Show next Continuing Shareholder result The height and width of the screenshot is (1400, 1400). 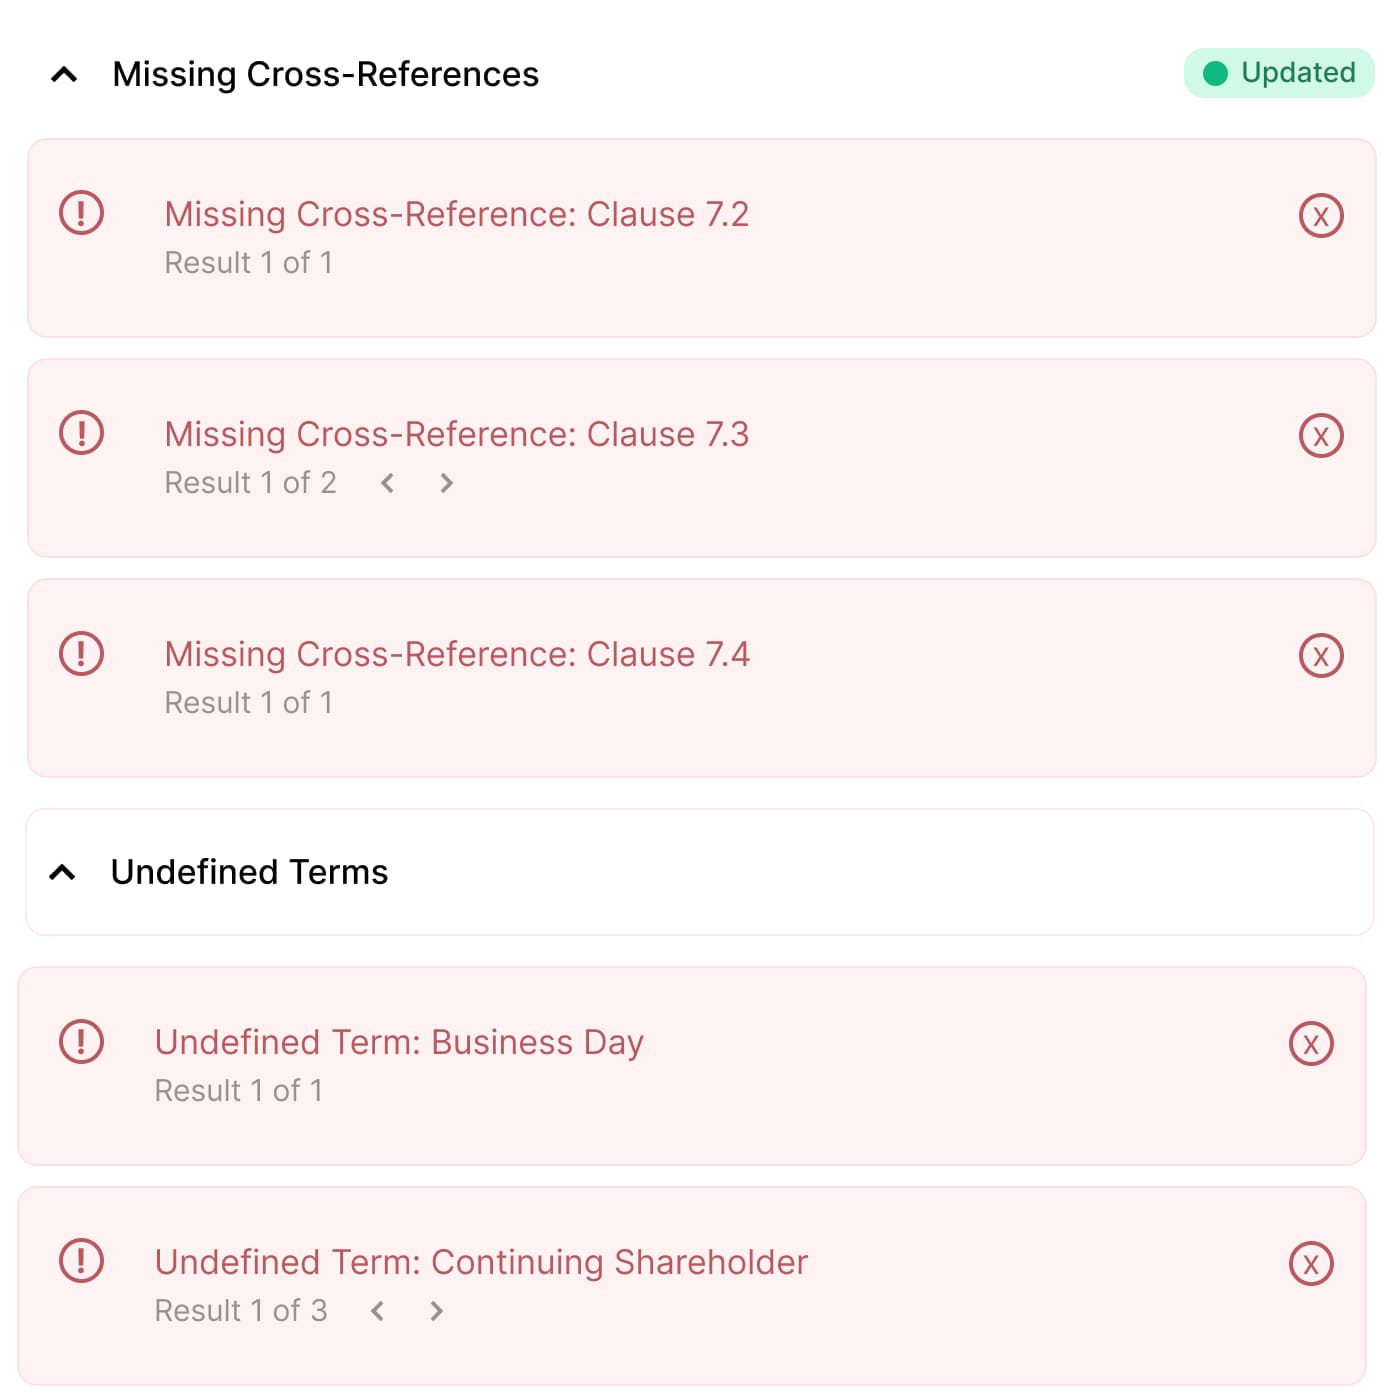[x=436, y=1311]
